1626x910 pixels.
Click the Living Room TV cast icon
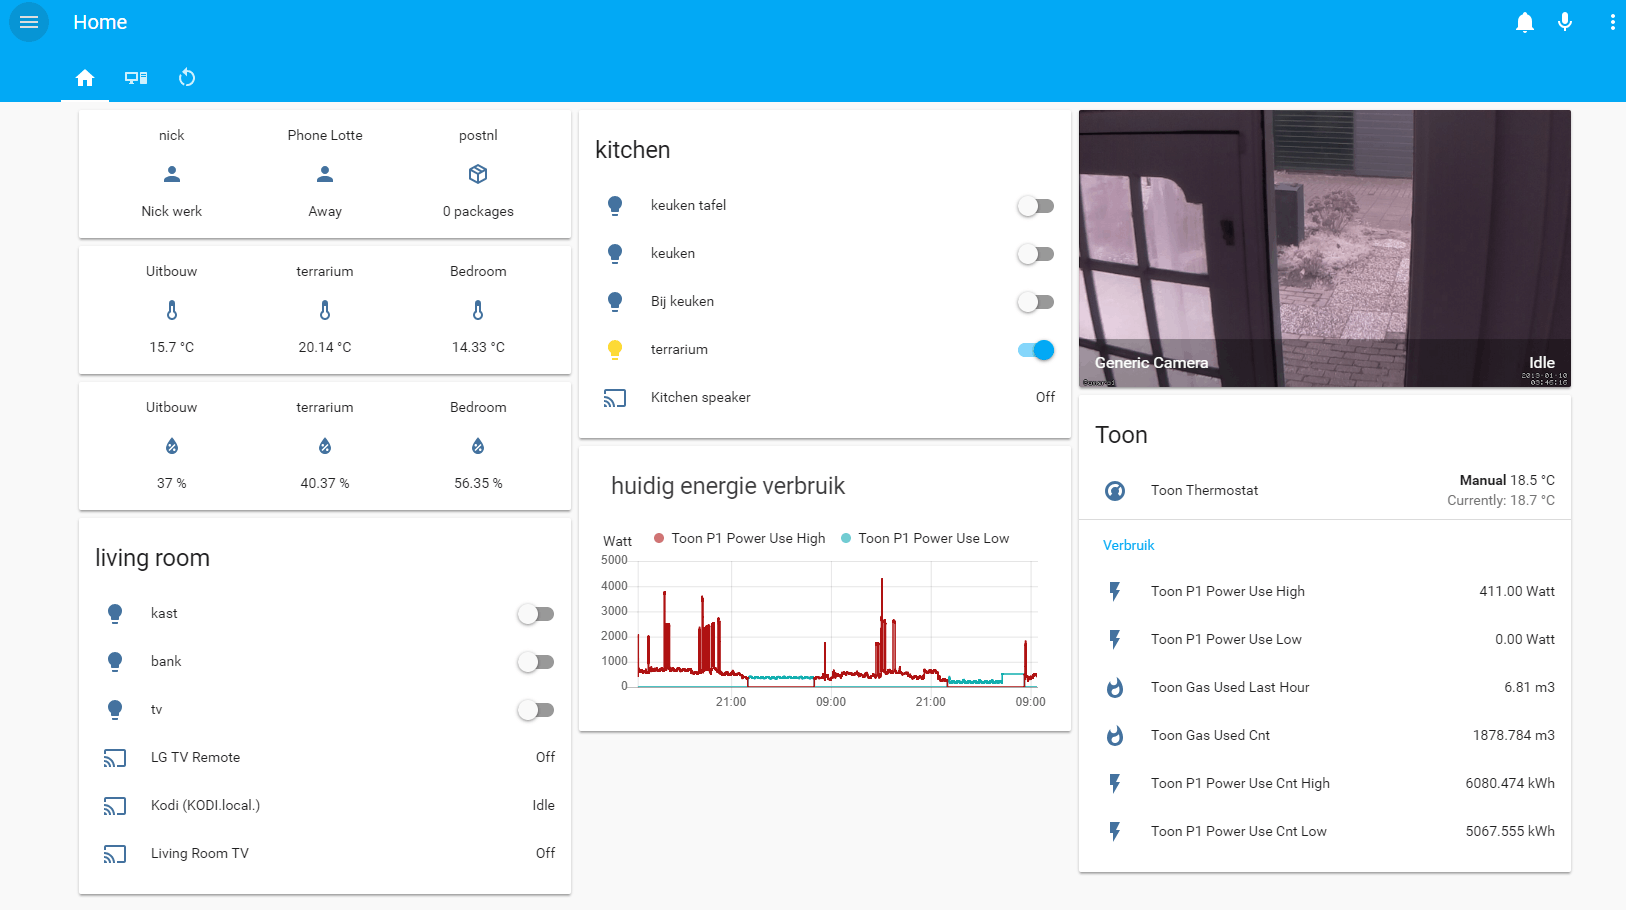(x=115, y=854)
